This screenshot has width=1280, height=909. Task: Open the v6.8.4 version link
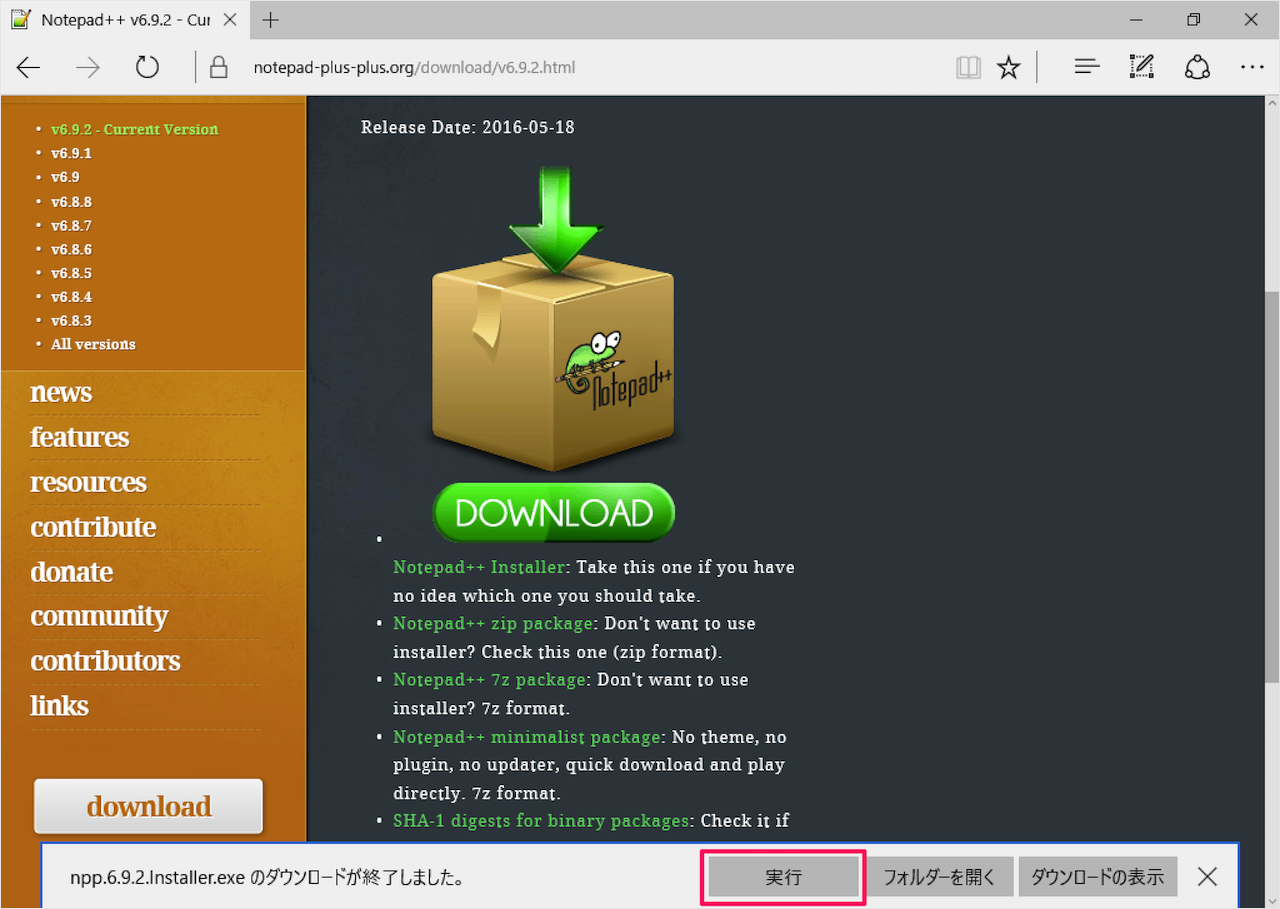(71, 297)
